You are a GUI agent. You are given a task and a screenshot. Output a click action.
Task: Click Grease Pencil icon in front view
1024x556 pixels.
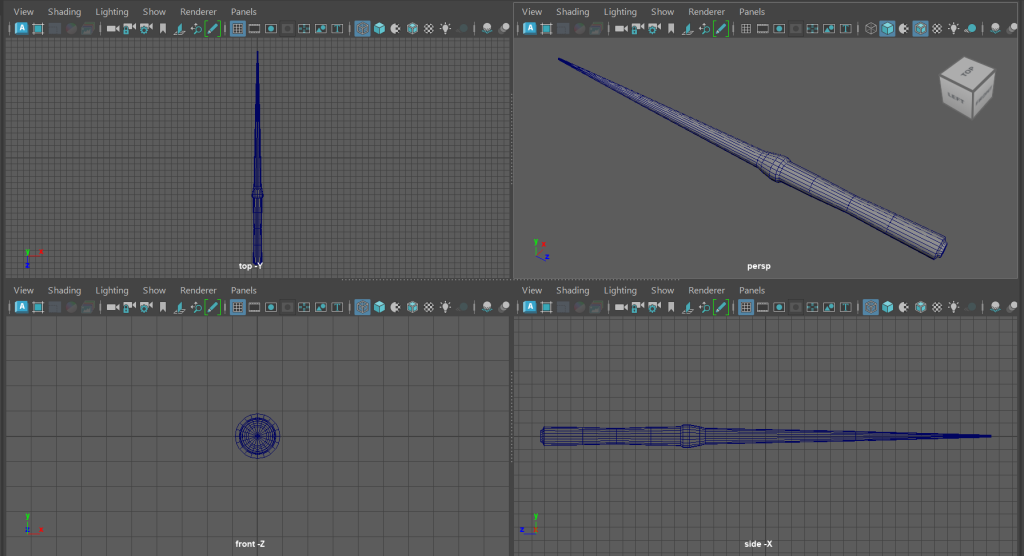click(212, 308)
